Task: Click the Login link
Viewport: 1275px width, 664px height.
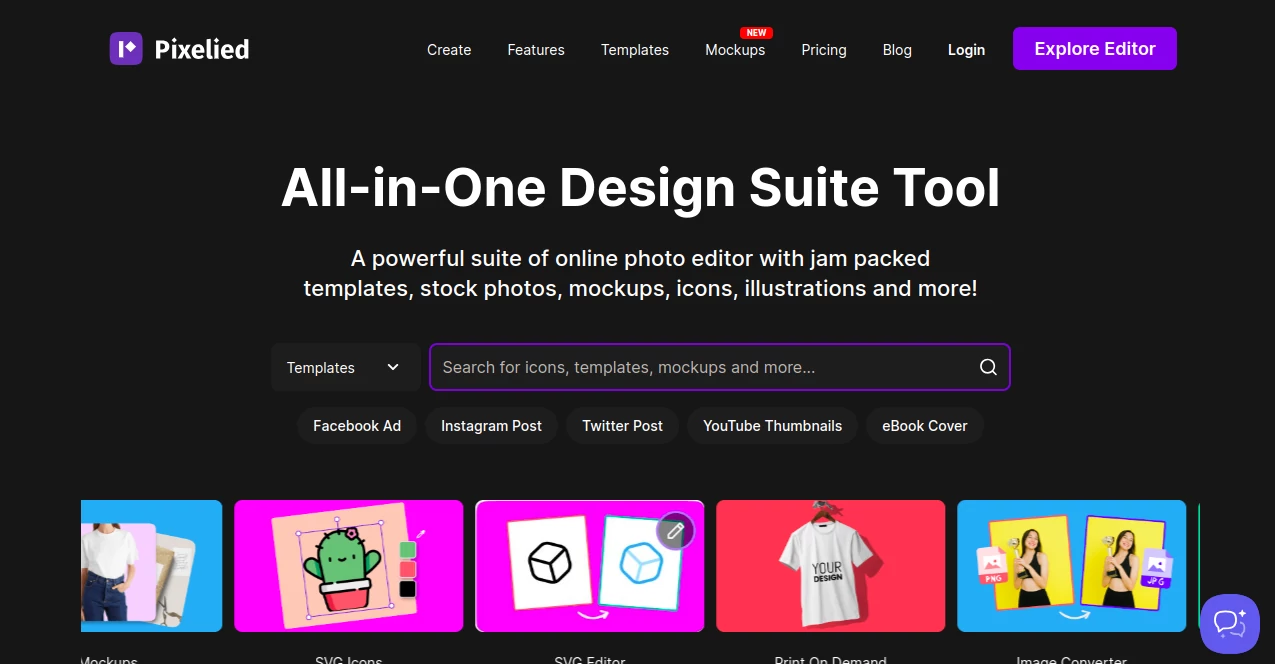Action: click(x=966, y=50)
